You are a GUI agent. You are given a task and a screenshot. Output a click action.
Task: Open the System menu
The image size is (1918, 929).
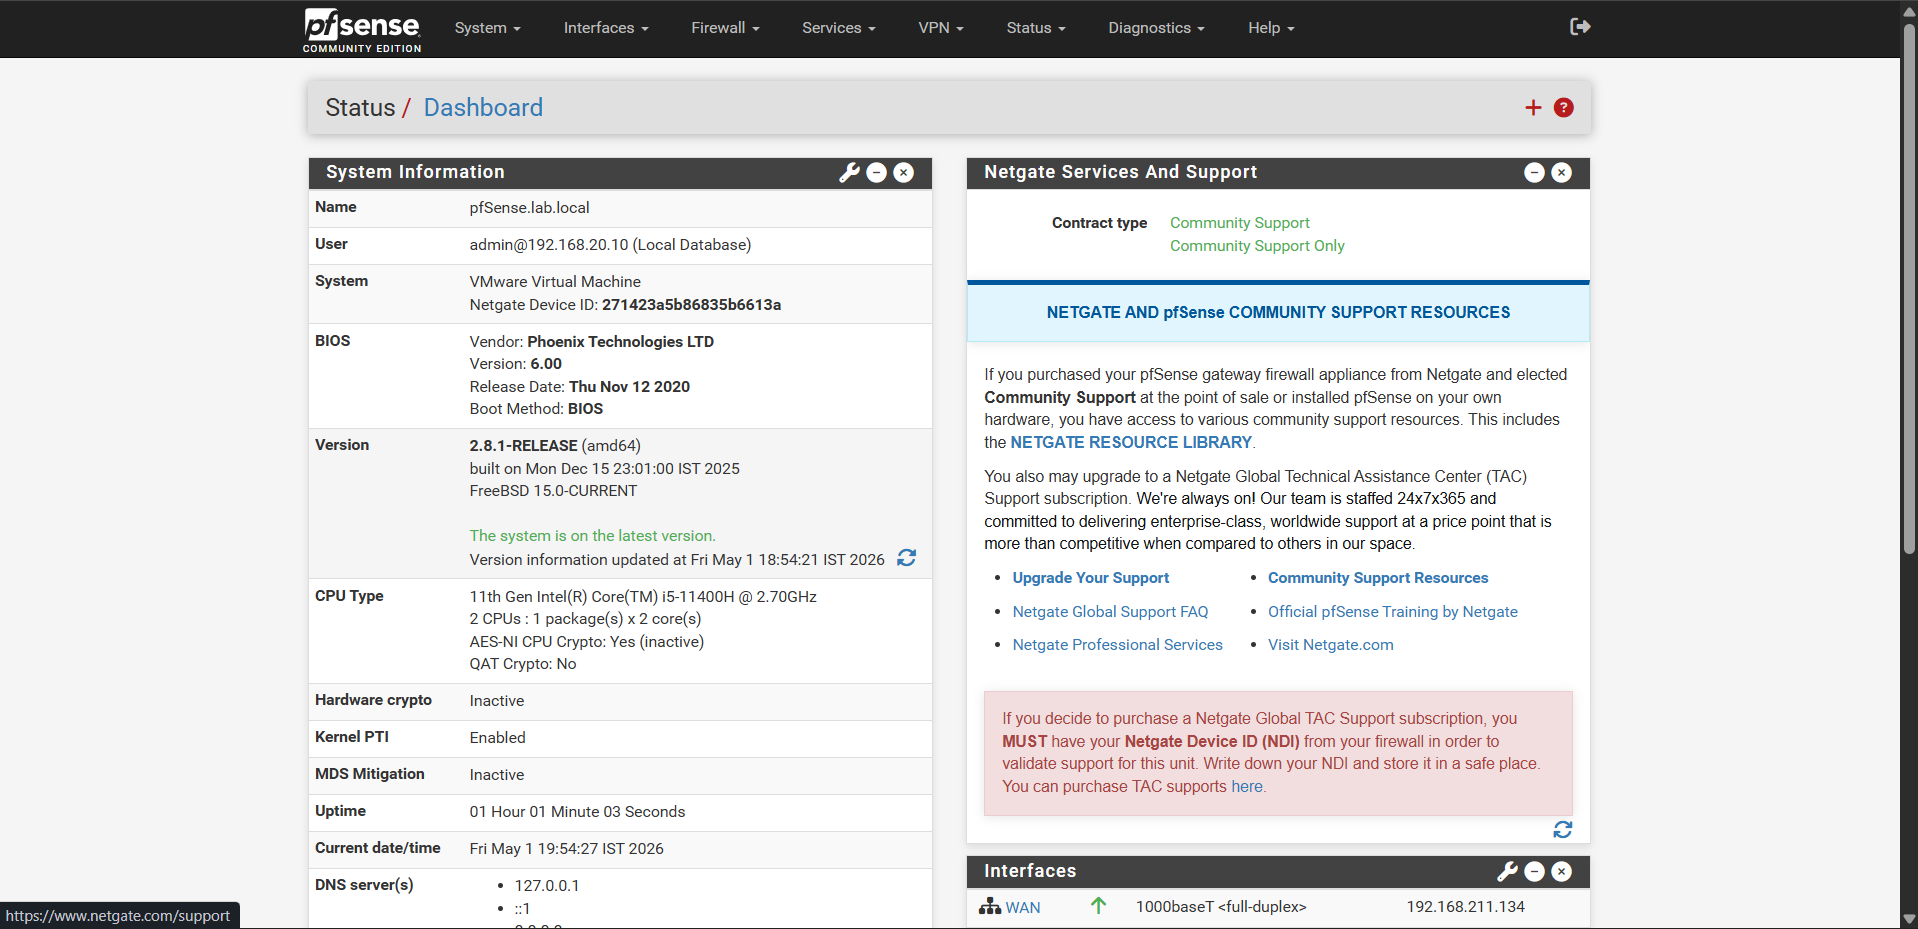click(x=487, y=28)
